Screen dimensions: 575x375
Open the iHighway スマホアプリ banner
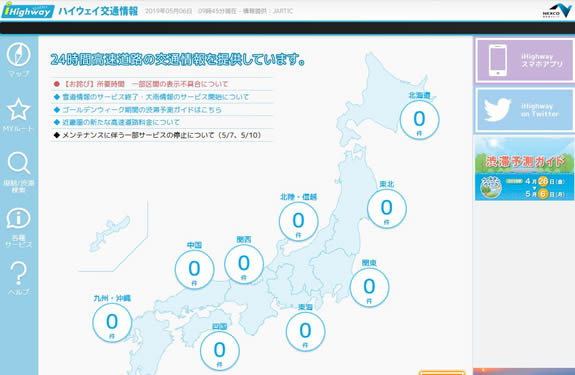[524, 60]
